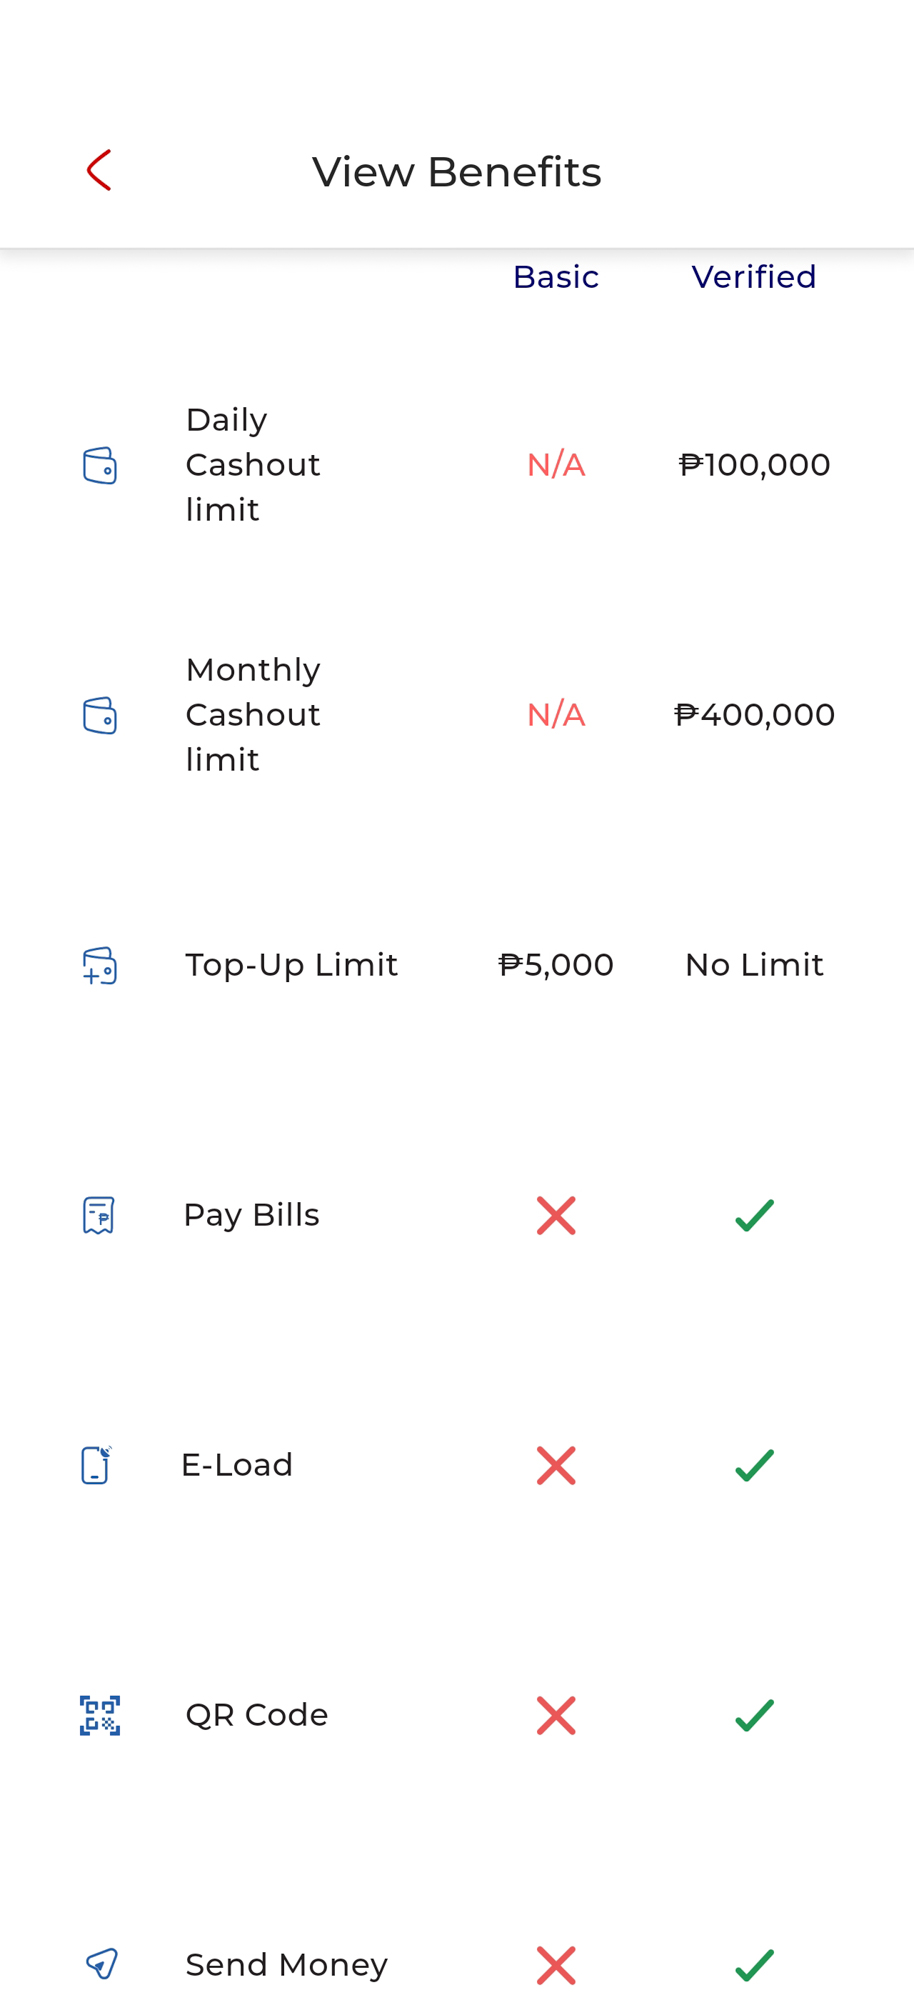Click the red X for E-Load
This screenshot has width=914, height=2000.
point(556,1465)
